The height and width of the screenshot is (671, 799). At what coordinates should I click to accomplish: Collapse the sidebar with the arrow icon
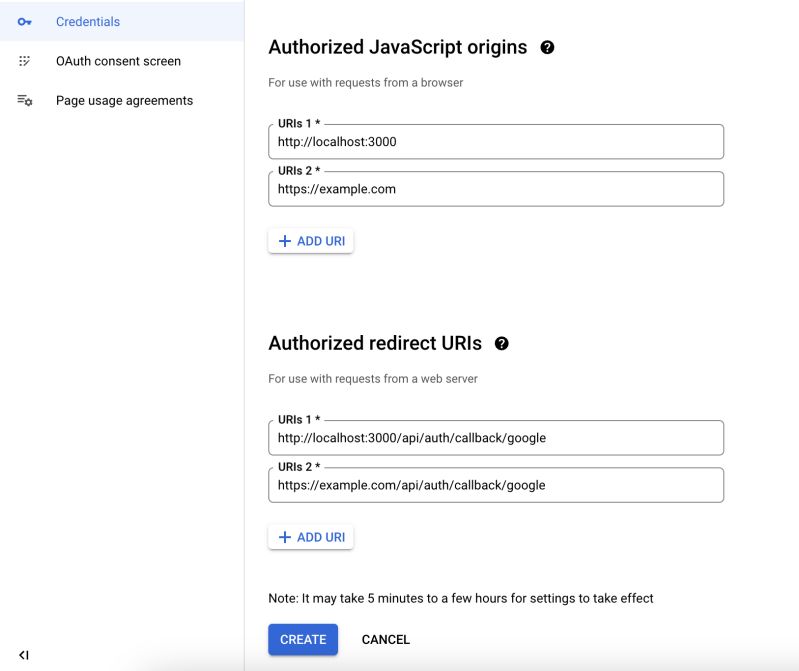[24, 655]
